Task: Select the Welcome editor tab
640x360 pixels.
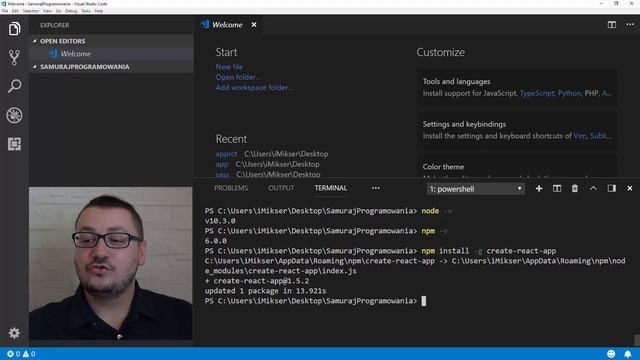Action: [x=228, y=25]
